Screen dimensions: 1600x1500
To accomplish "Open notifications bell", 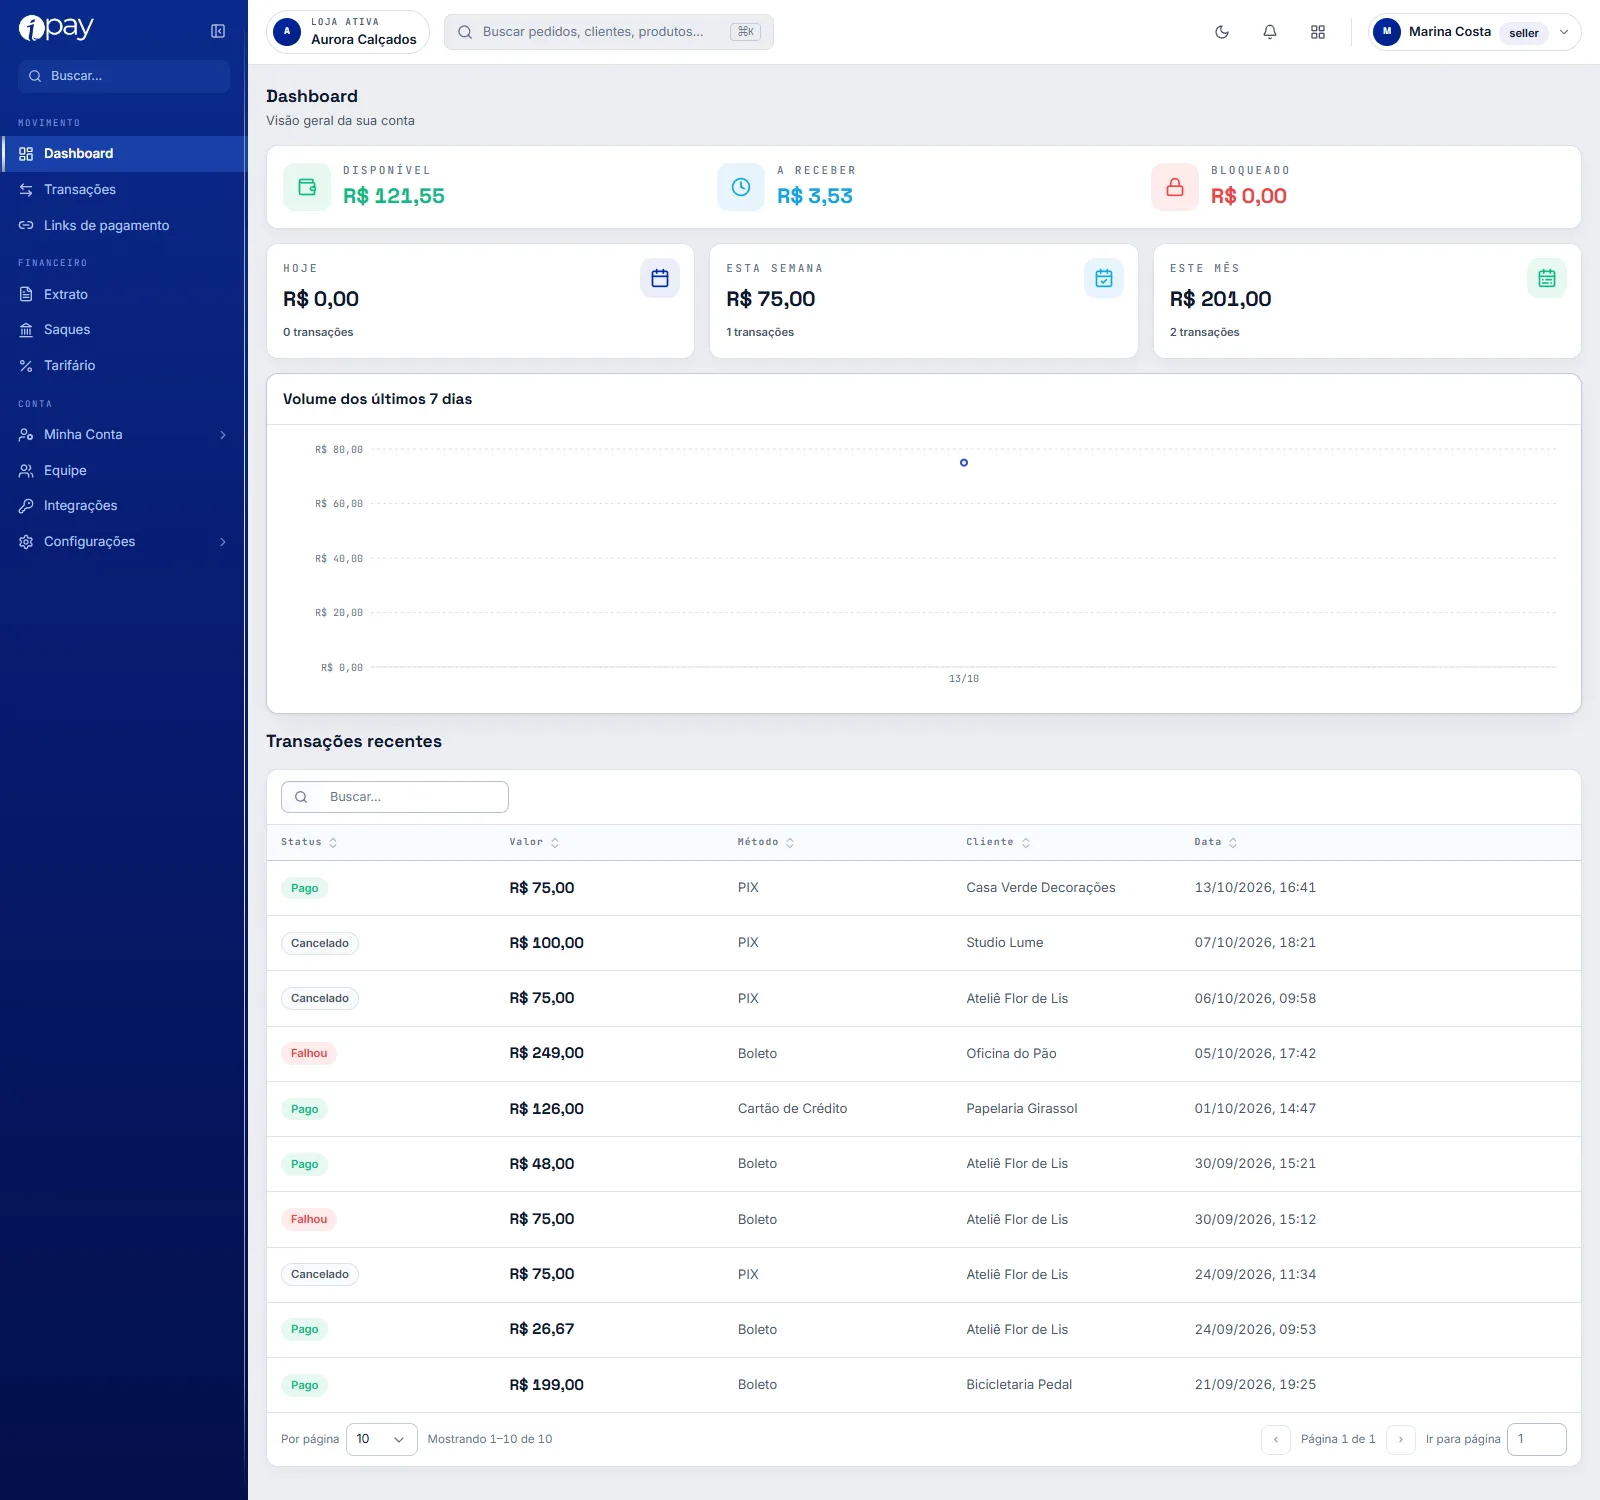I will click(x=1270, y=32).
